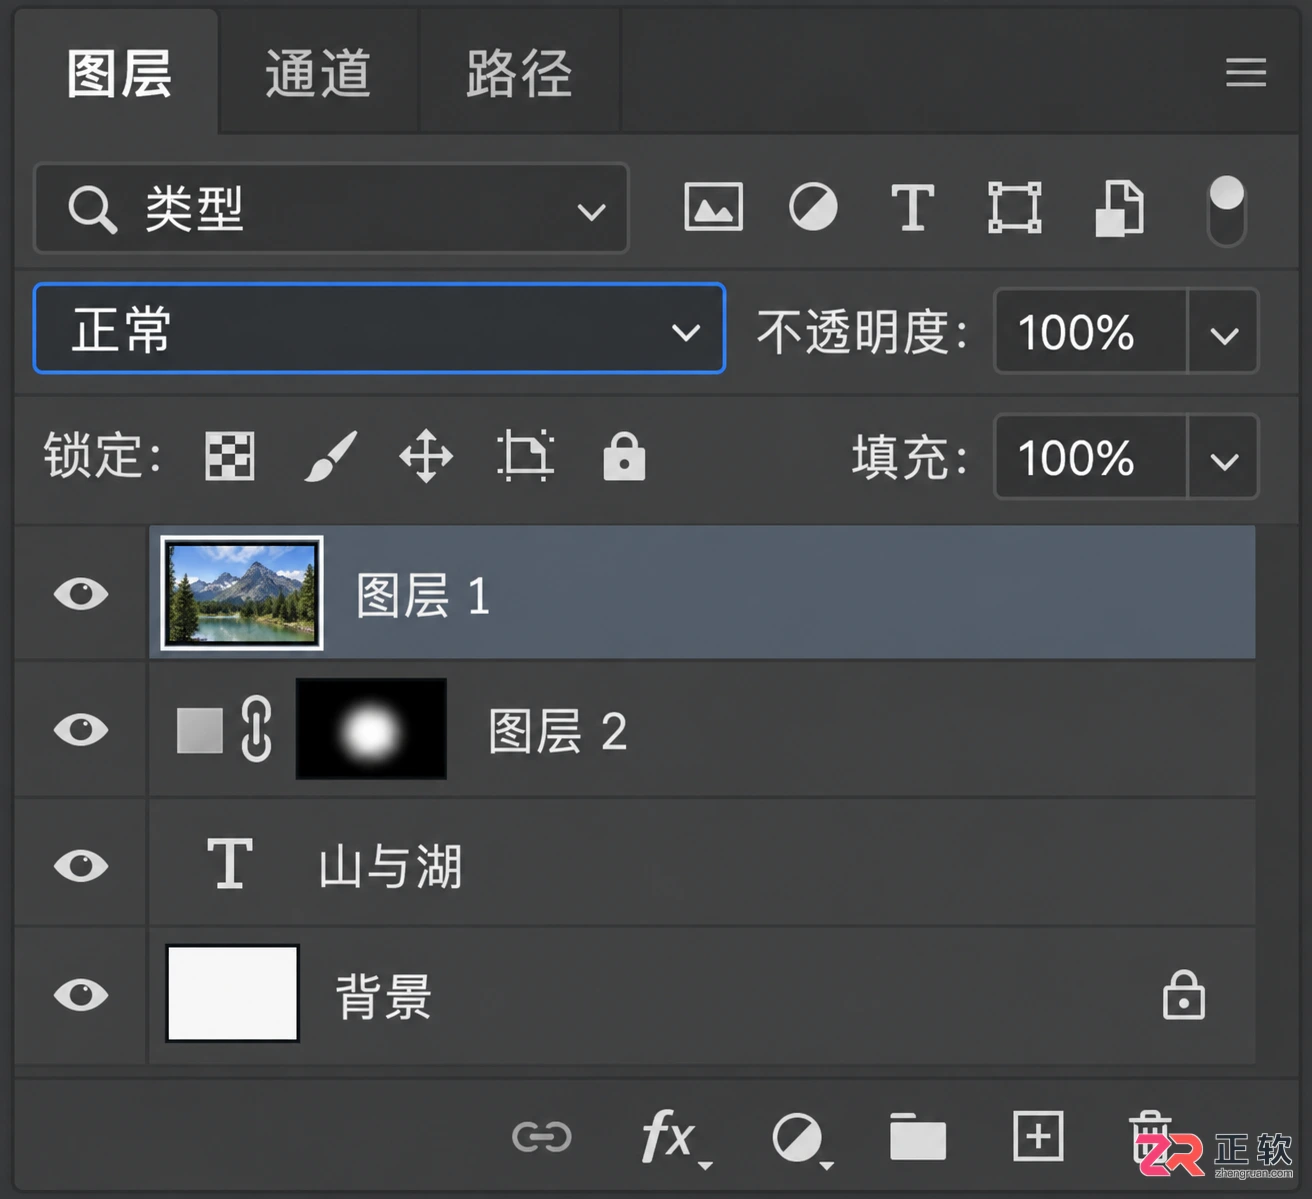The height and width of the screenshot is (1199, 1312).
Task: Select the 图层 2 mask thumbnail
Action: tap(371, 729)
